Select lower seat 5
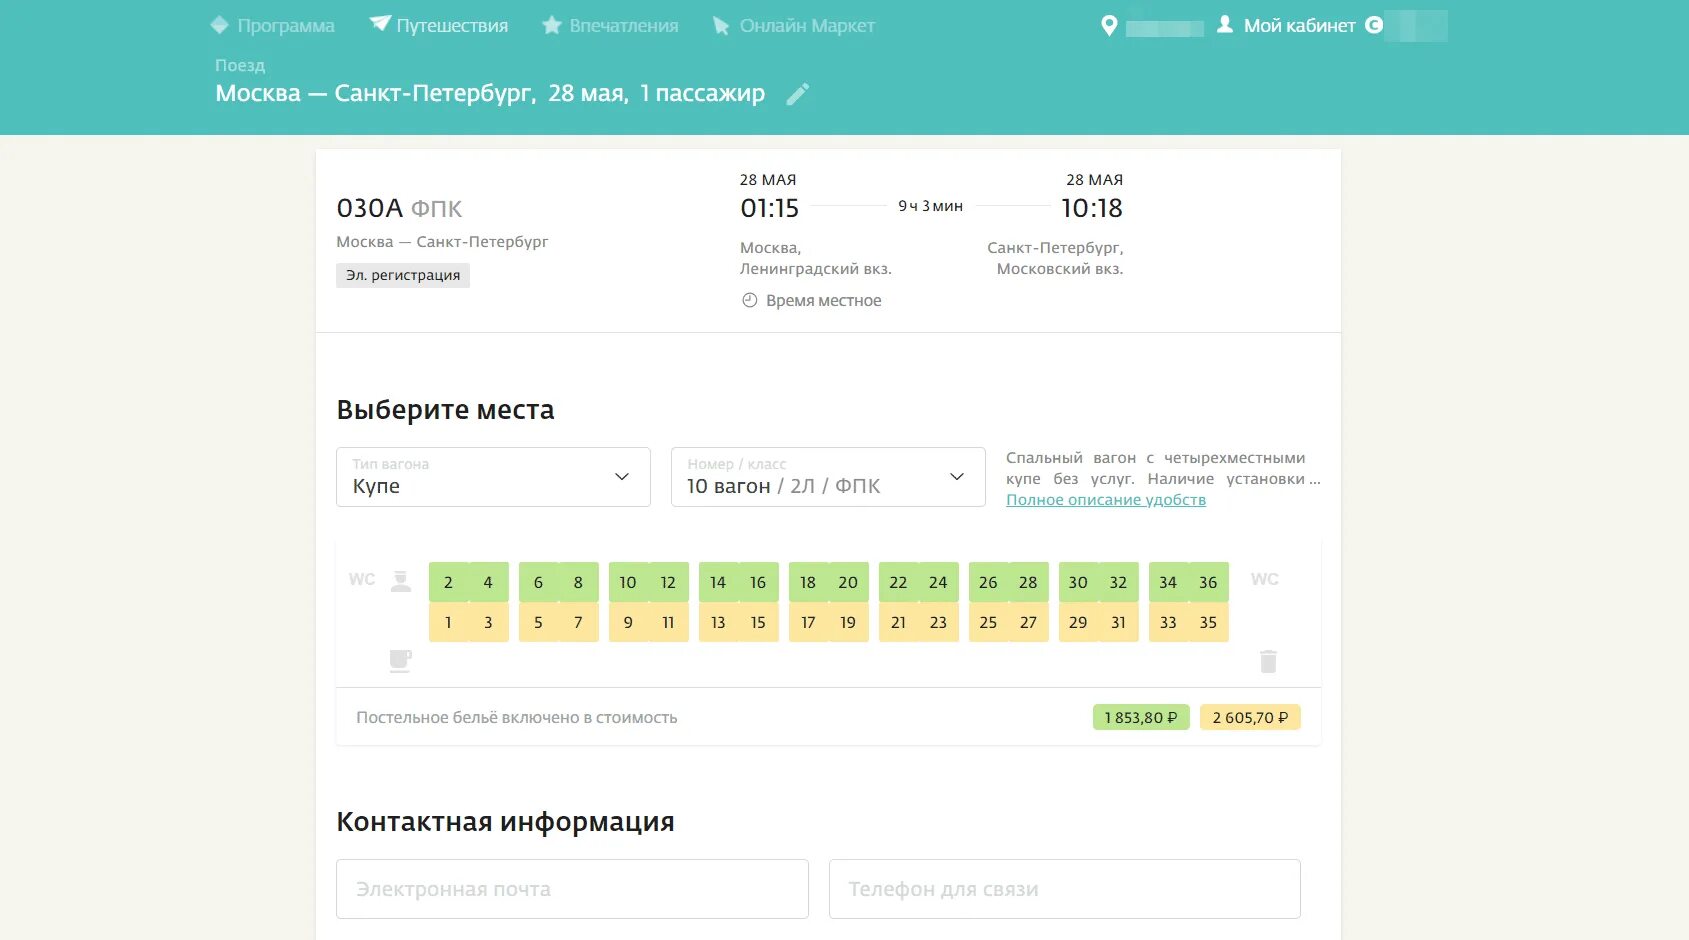 538,622
